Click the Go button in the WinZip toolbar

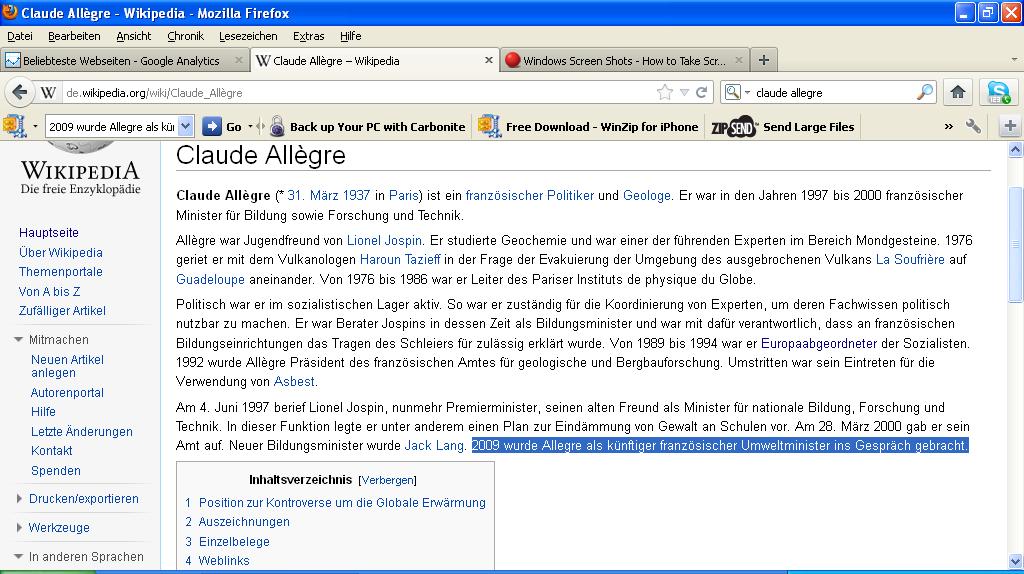[224, 127]
